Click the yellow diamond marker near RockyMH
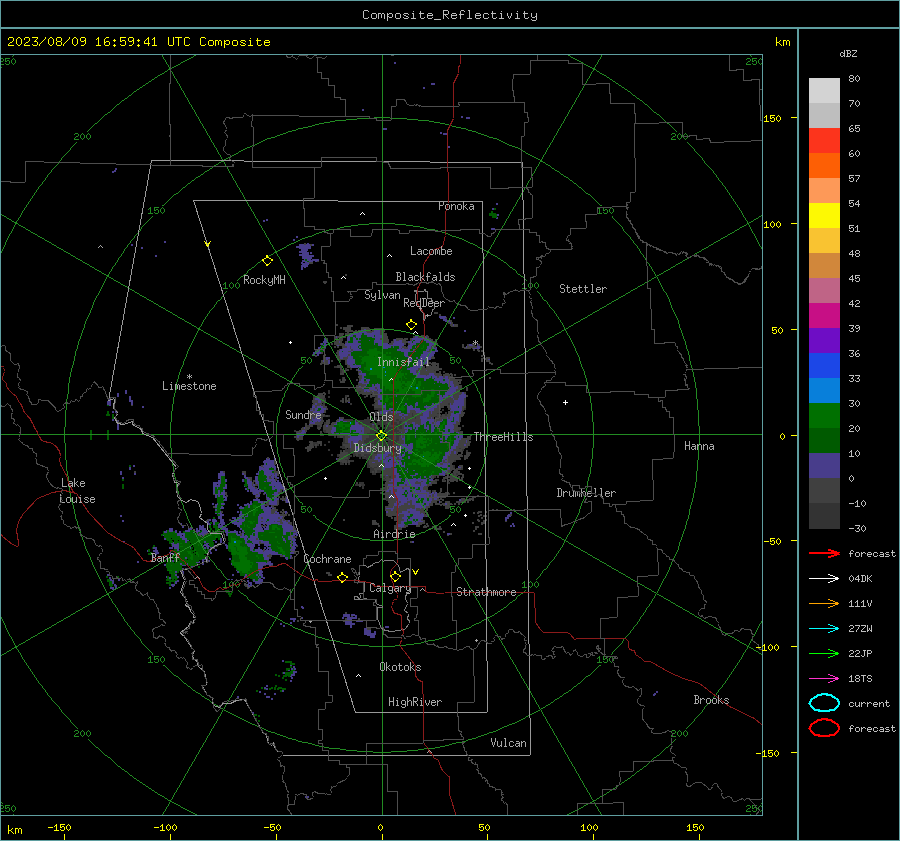 [267, 261]
